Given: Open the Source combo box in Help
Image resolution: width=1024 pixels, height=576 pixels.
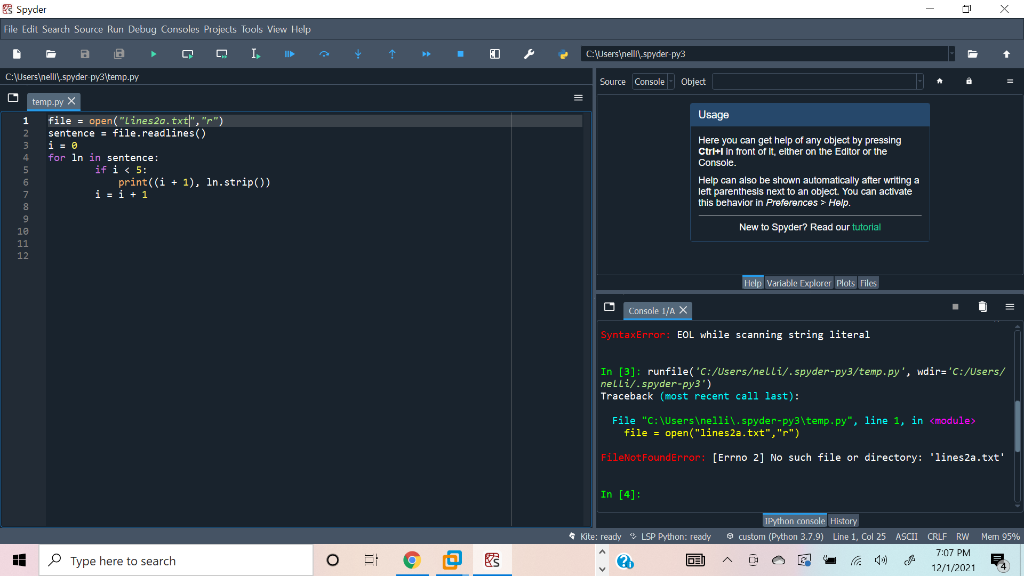Looking at the screenshot, I should tap(652, 82).
